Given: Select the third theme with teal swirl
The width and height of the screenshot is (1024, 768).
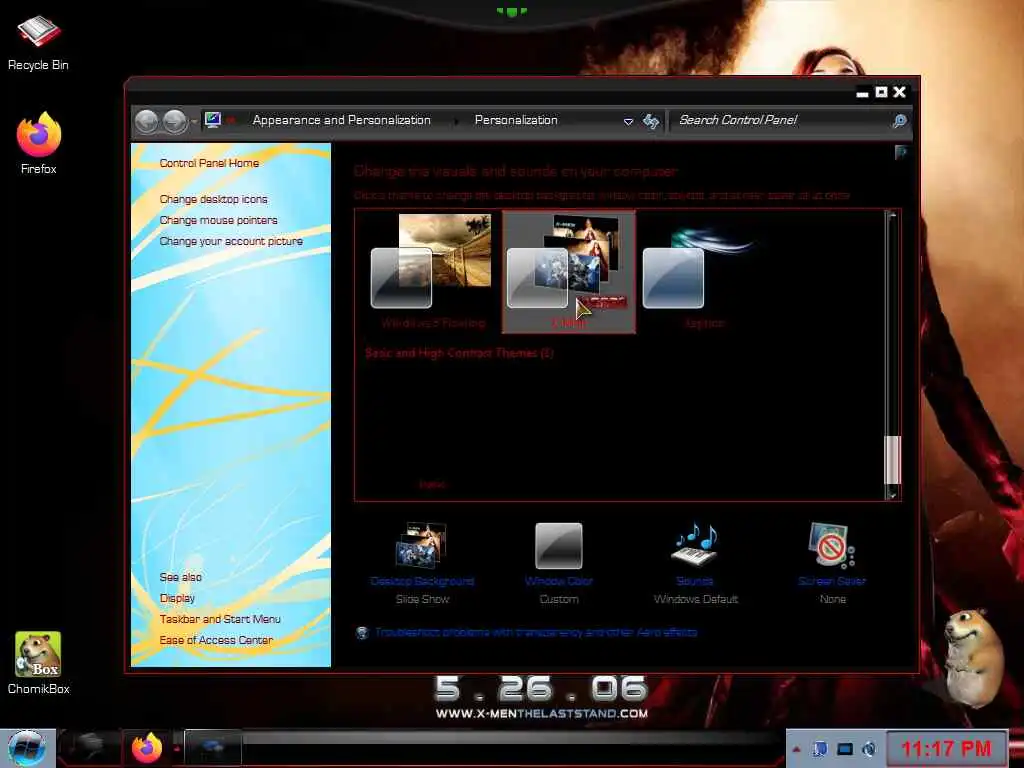Looking at the screenshot, I should tap(704, 272).
